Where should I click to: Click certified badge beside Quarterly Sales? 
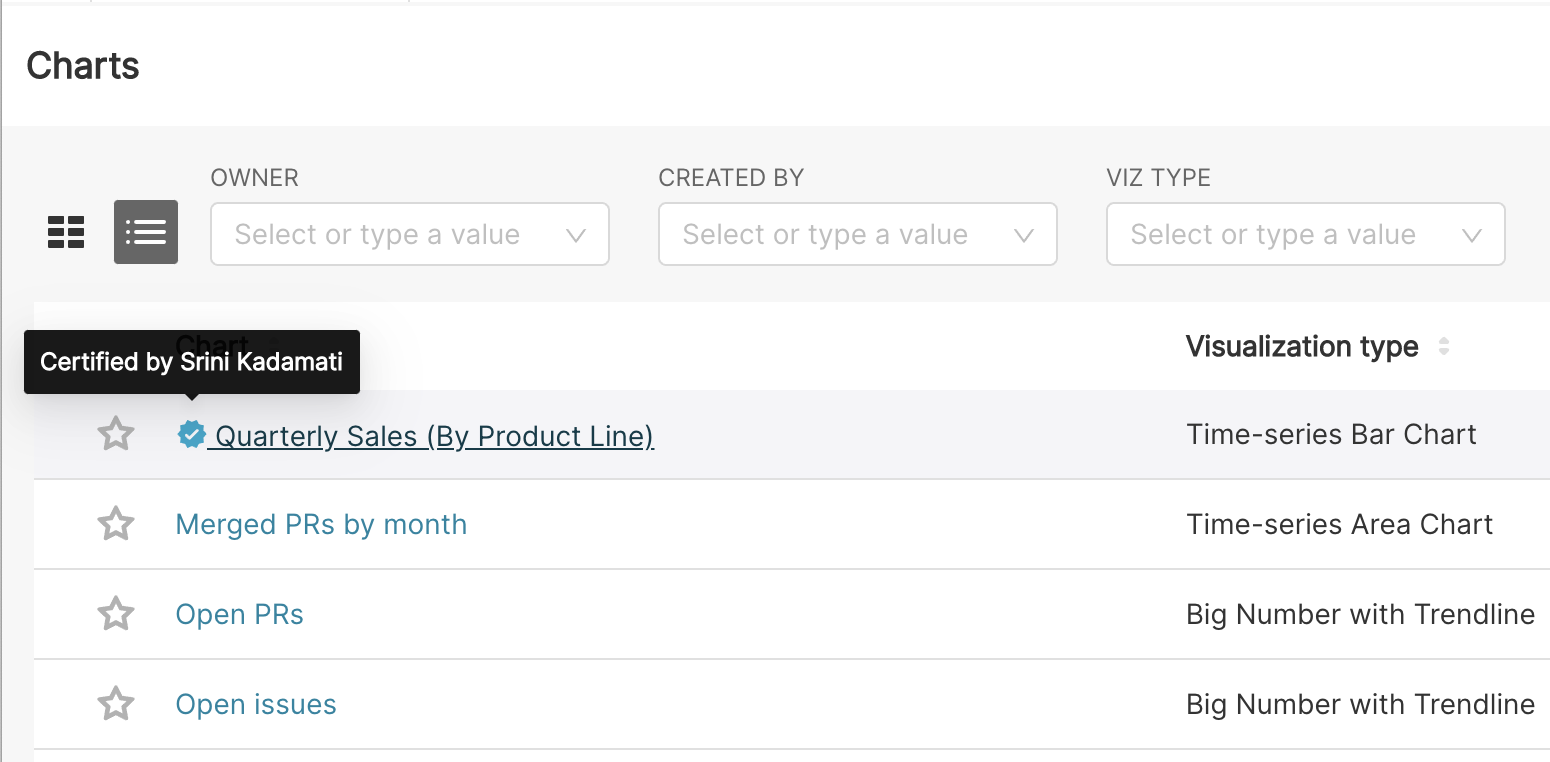click(x=191, y=434)
